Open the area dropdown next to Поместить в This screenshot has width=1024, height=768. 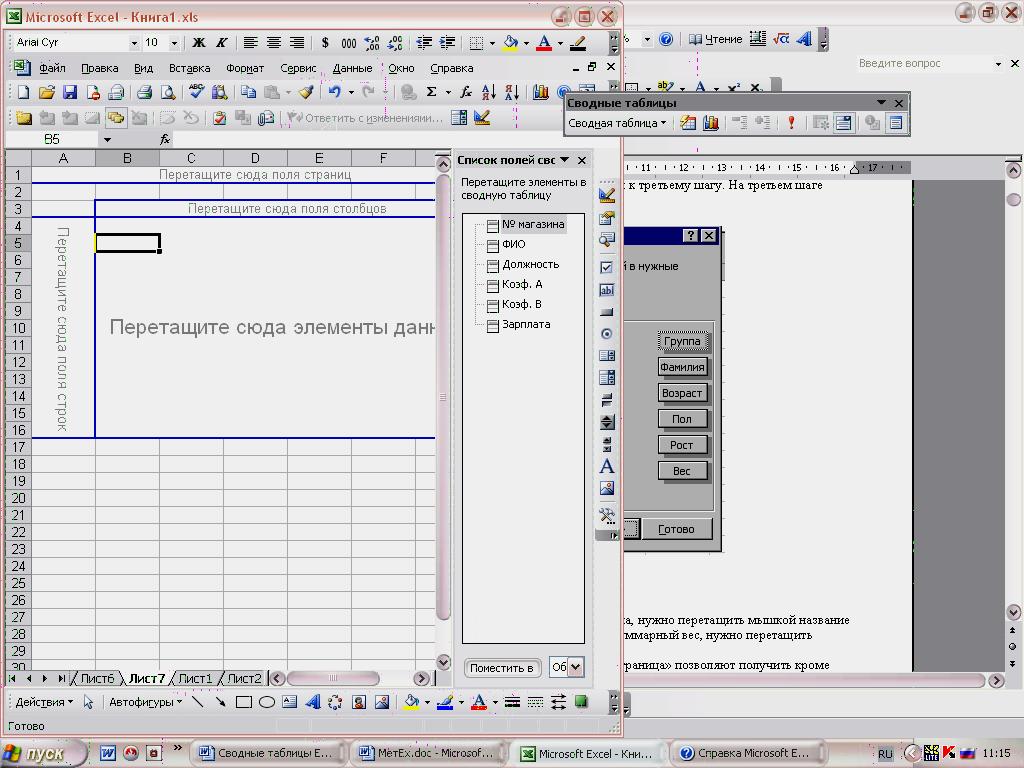(x=575, y=667)
